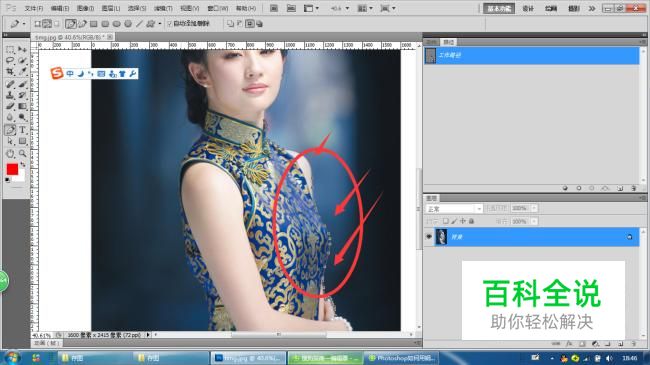This screenshot has width=650, height=365.
Task: Select the Zoom tool
Action: coord(22,153)
